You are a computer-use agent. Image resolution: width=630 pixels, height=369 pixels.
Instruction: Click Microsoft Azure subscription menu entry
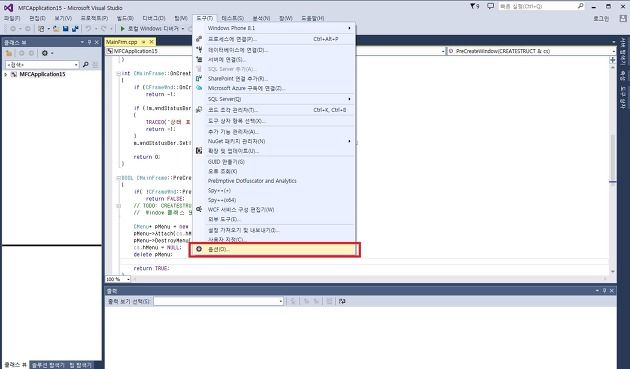(274, 88)
